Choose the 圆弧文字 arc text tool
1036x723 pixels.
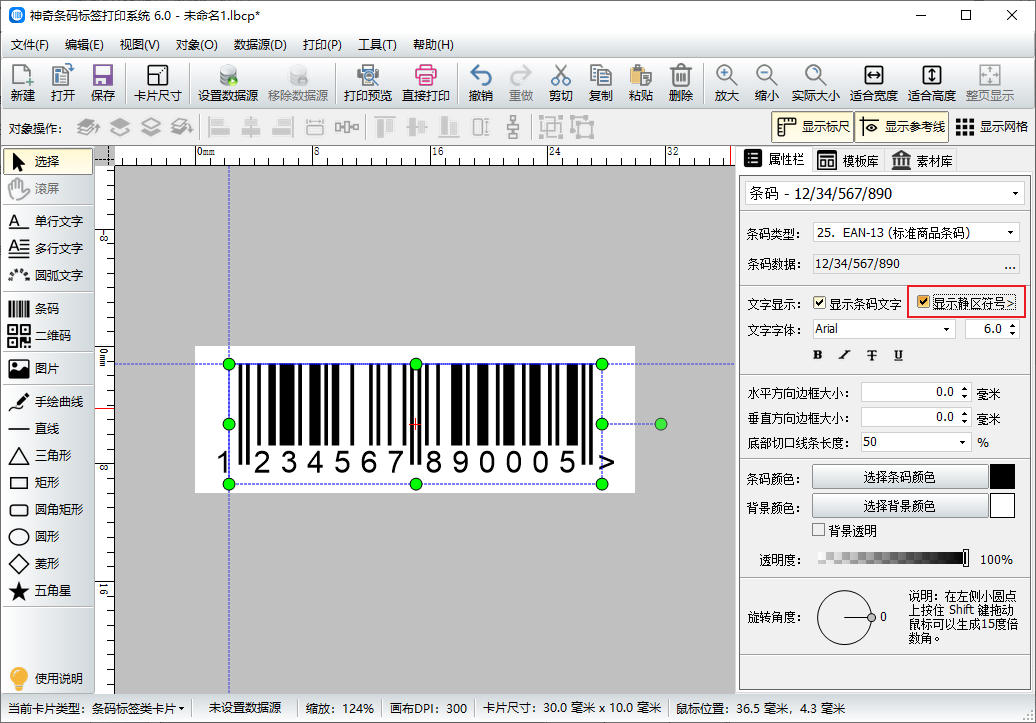pos(45,275)
